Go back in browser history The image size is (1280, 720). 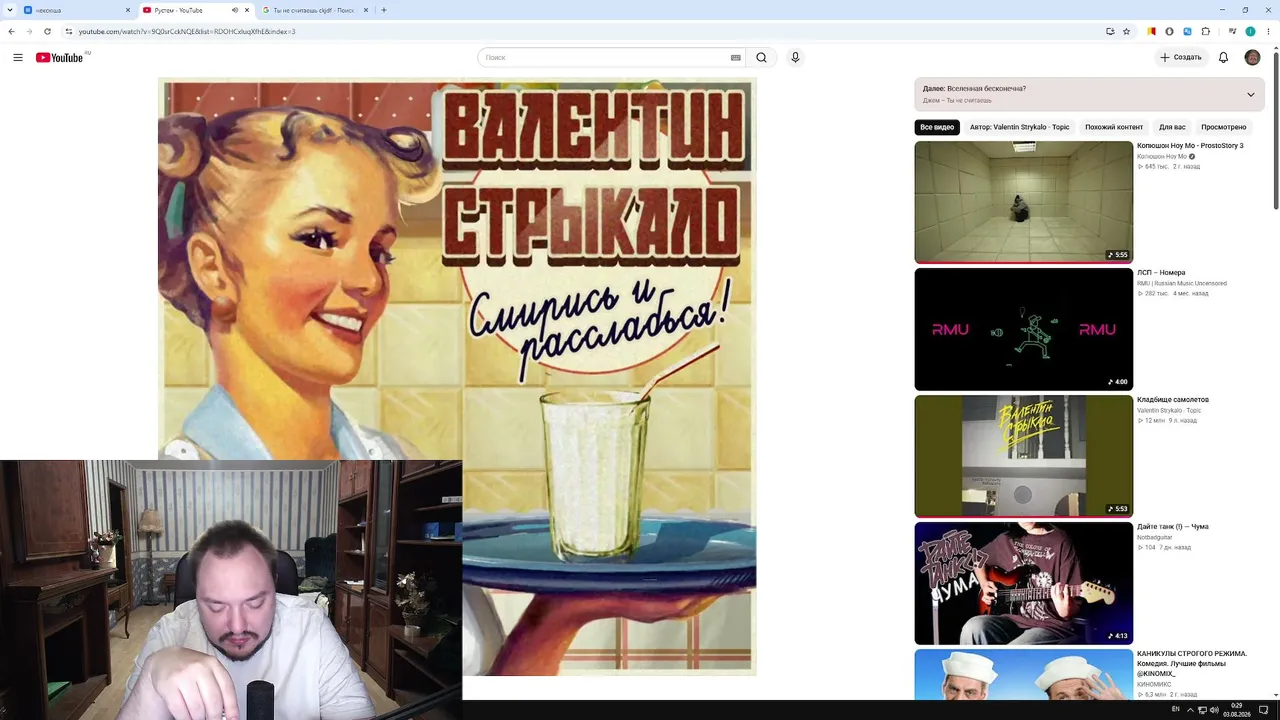pos(11,31)
